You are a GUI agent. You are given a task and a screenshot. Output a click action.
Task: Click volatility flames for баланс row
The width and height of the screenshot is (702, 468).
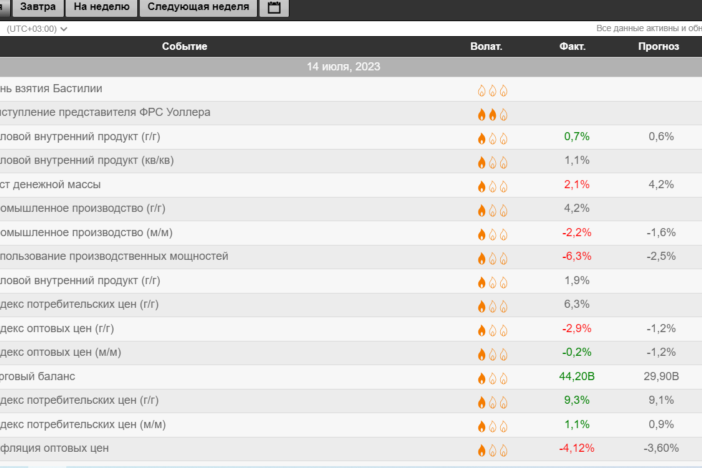[492, 379]
